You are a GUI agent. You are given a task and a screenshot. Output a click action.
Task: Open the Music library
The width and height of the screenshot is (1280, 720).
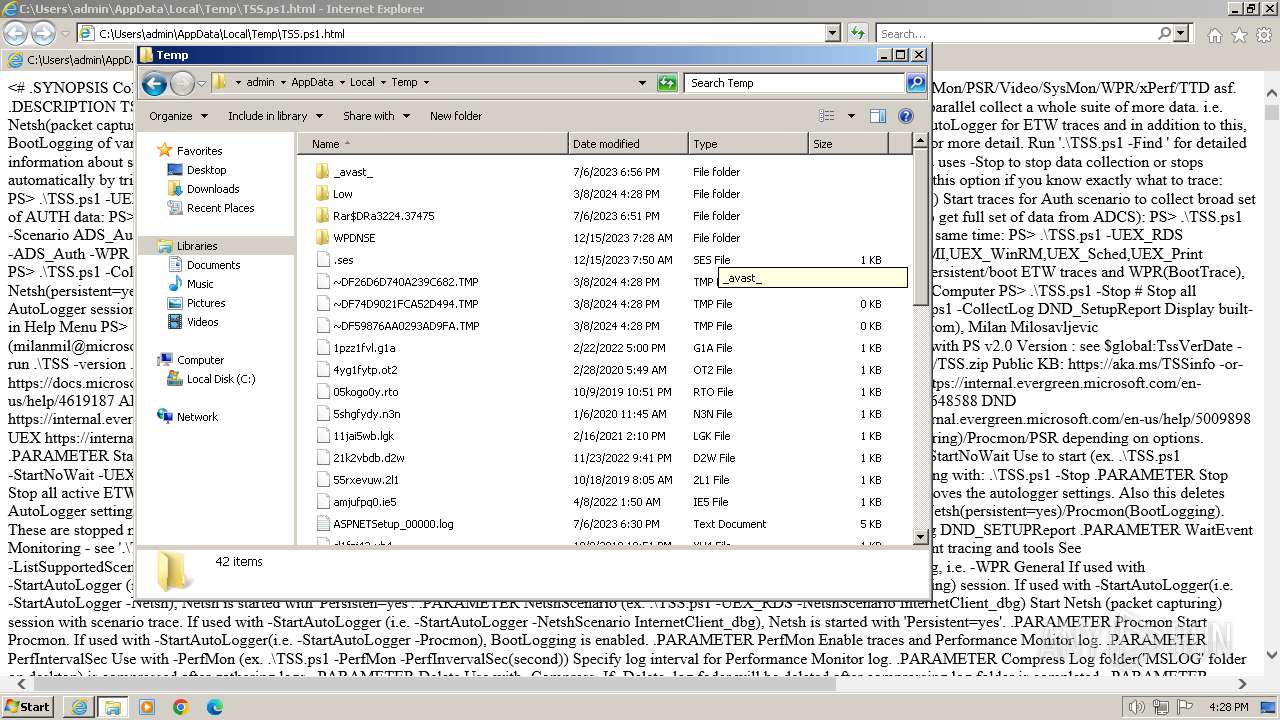click(200, 284)
